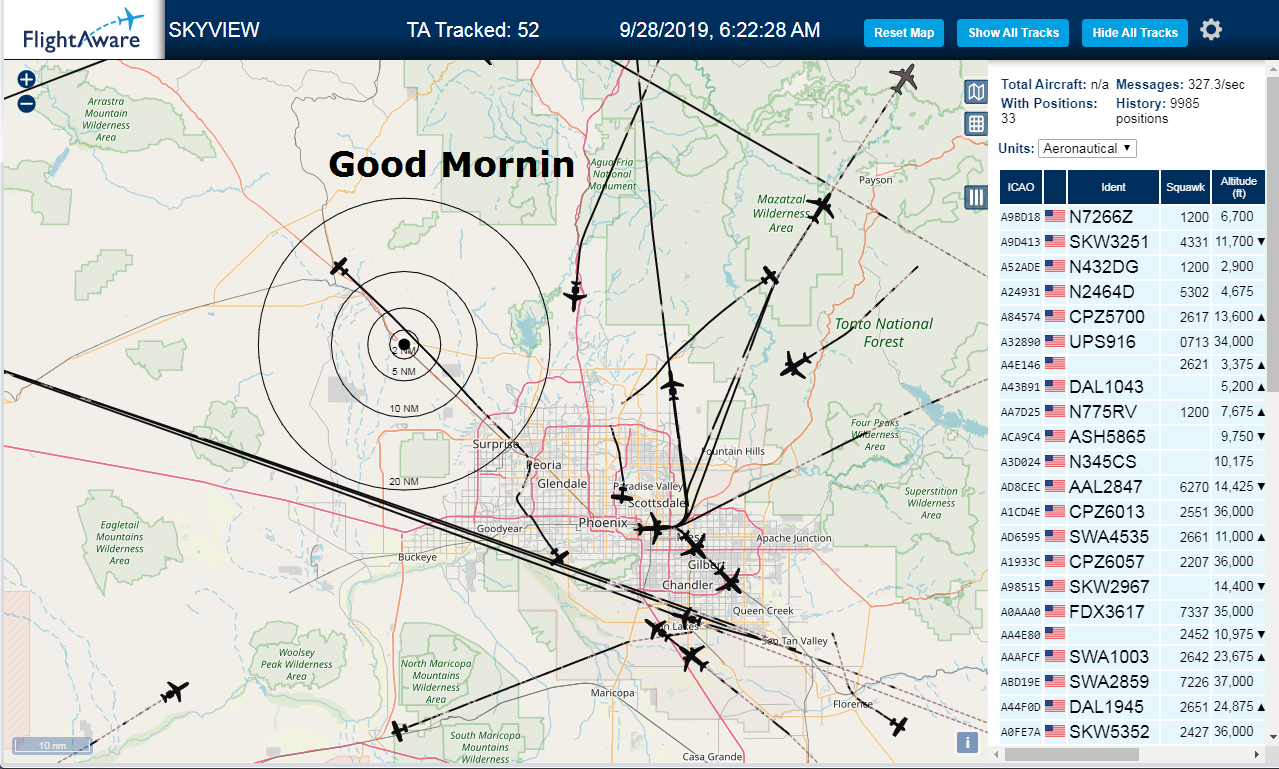This screenshot has width=1279, height=769.
Task: Click TA Tracked: 52 counter
Action: [x=473, y=30]
